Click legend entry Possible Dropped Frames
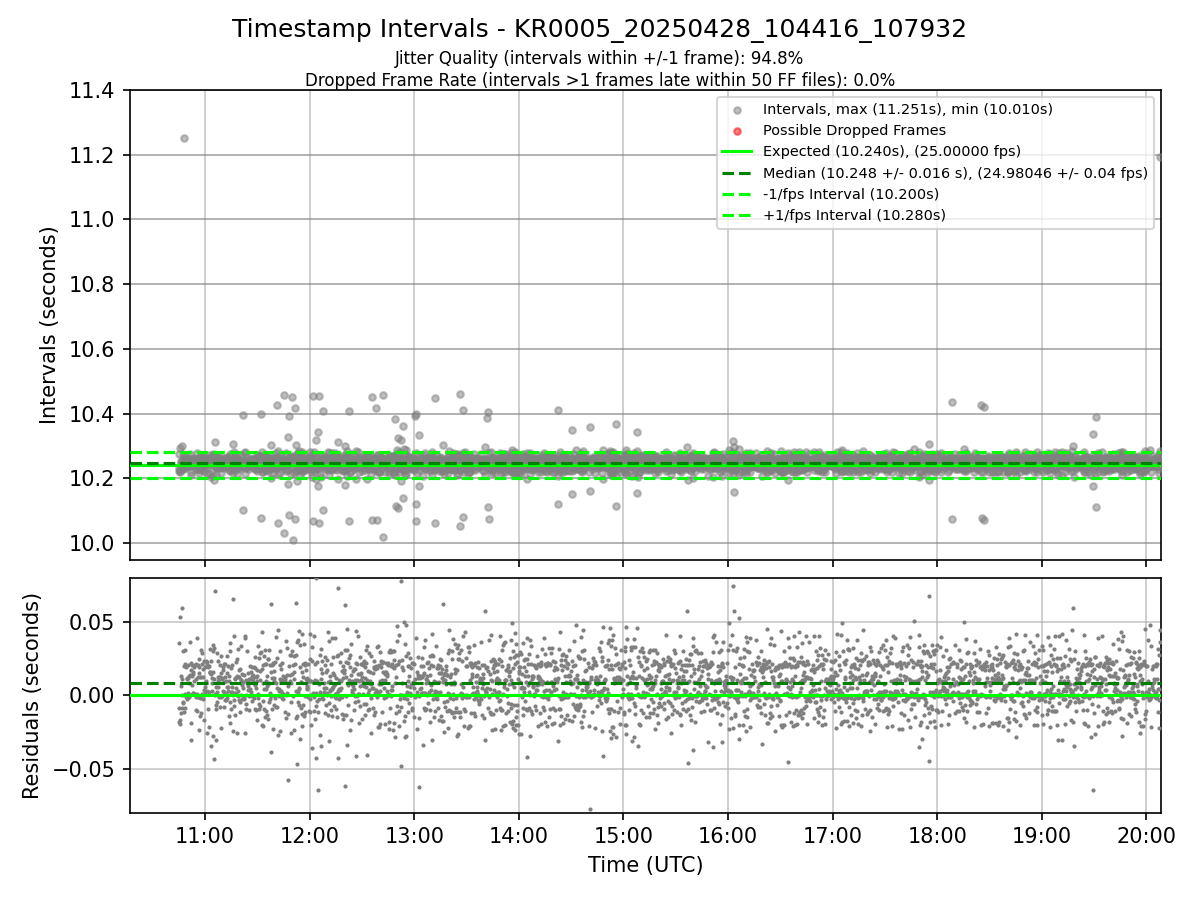The width and height of the screenshot is (1200, 900). coord(854,130)
